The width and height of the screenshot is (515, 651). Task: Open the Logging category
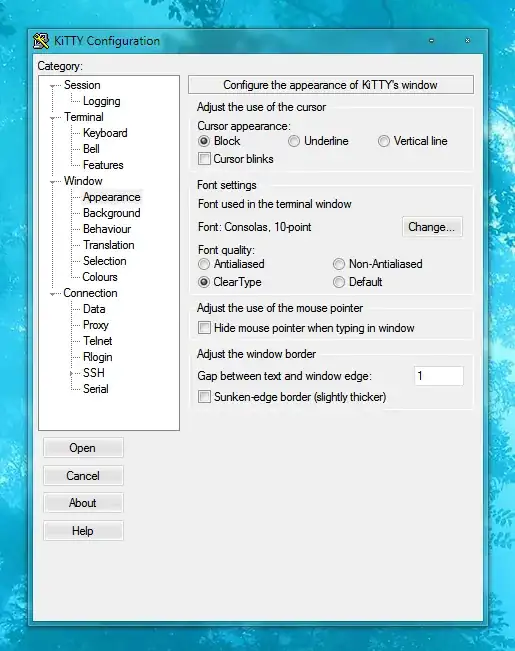(x=101, y=101)
